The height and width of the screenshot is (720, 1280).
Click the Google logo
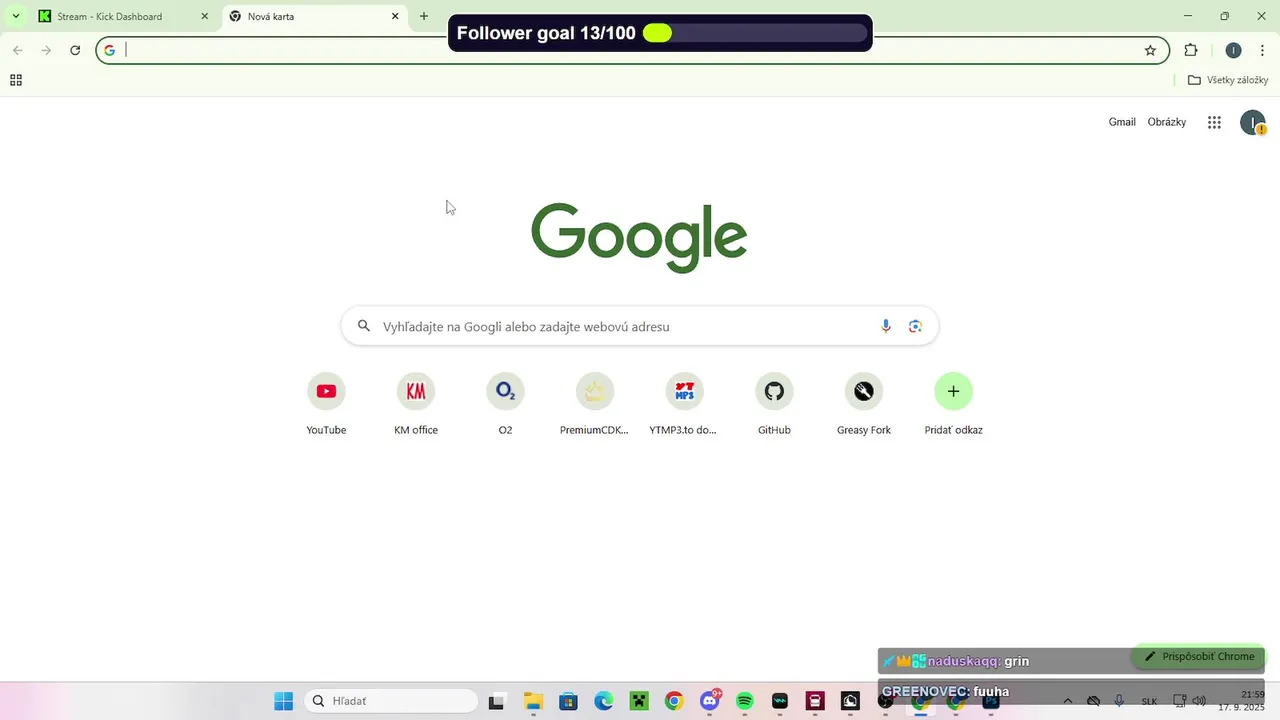coord(639,237)
